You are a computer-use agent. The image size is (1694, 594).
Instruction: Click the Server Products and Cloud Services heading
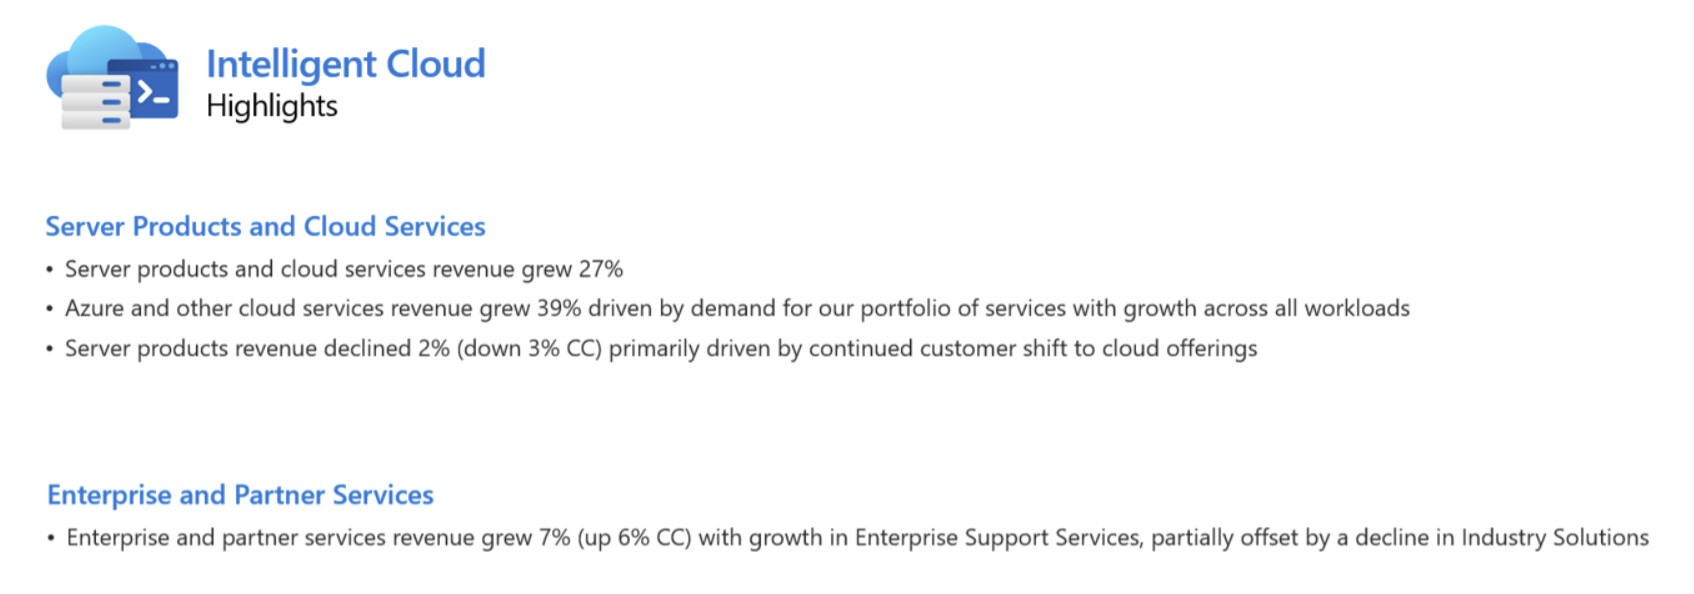click(x=265, y=227)
